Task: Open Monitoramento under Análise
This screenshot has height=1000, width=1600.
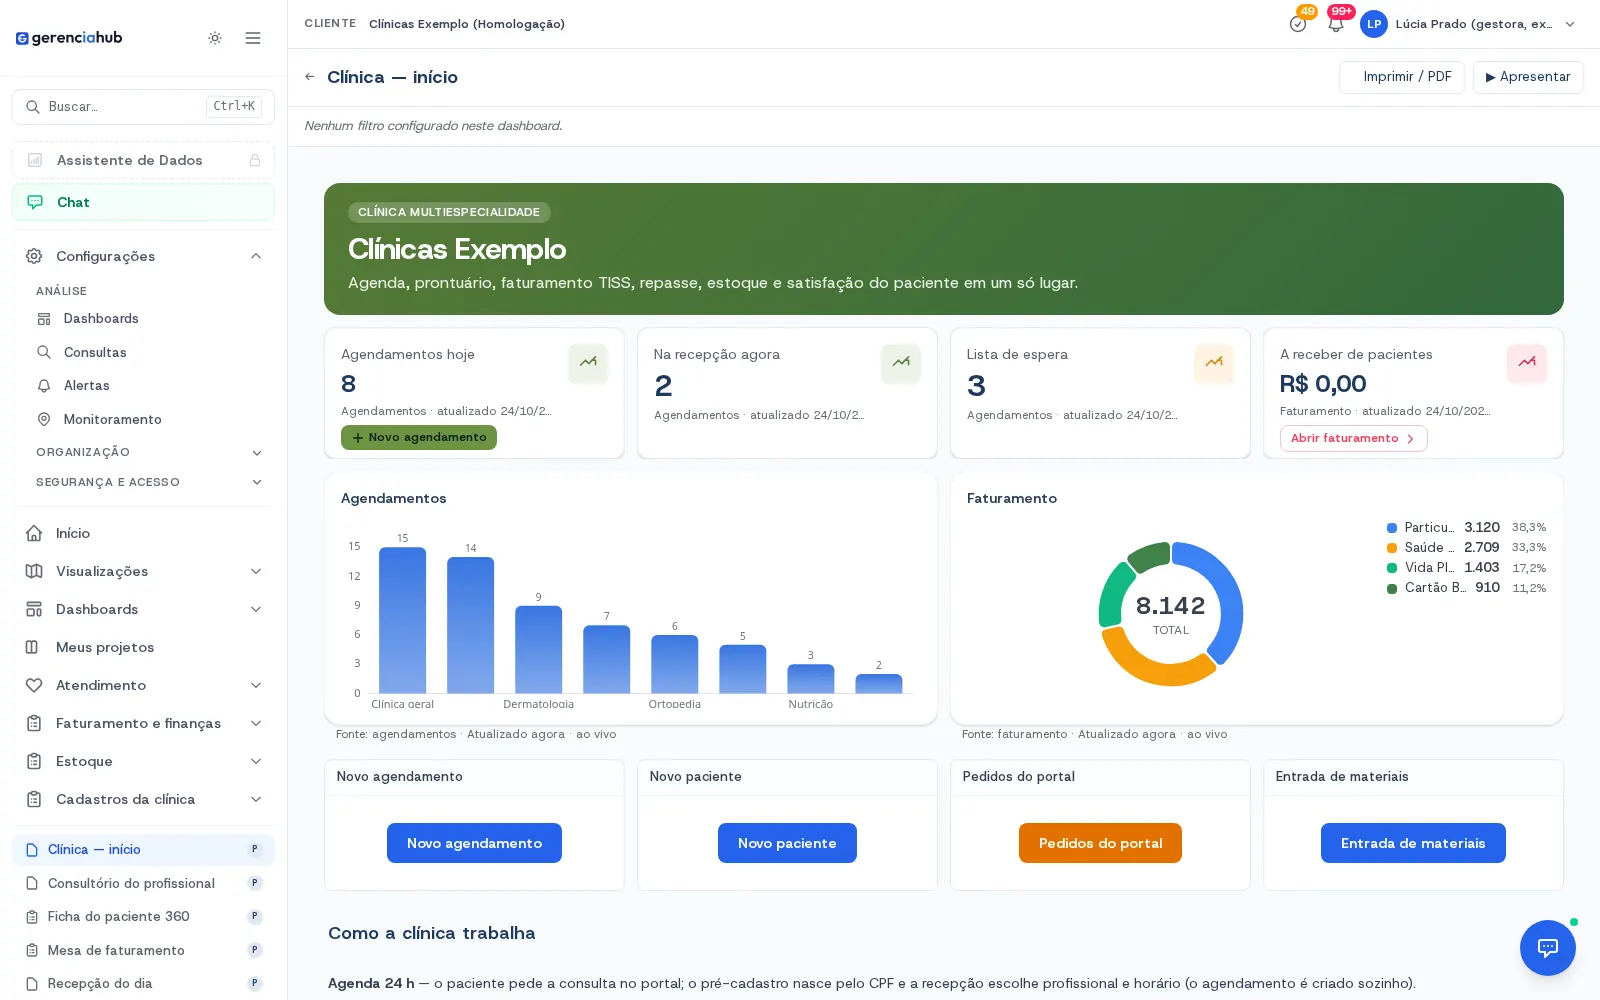Action: tap(148, 419)
